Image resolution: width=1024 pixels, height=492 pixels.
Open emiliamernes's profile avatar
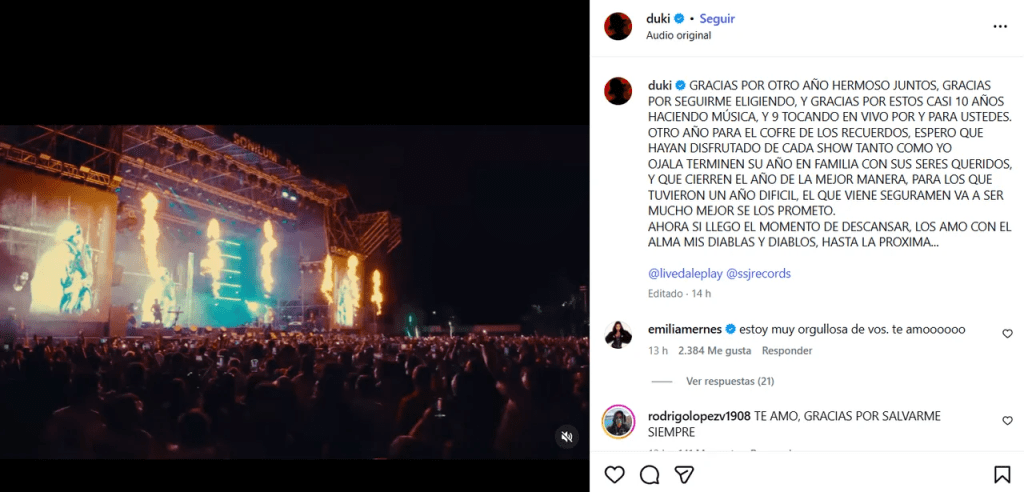click(x=618, y=335)
